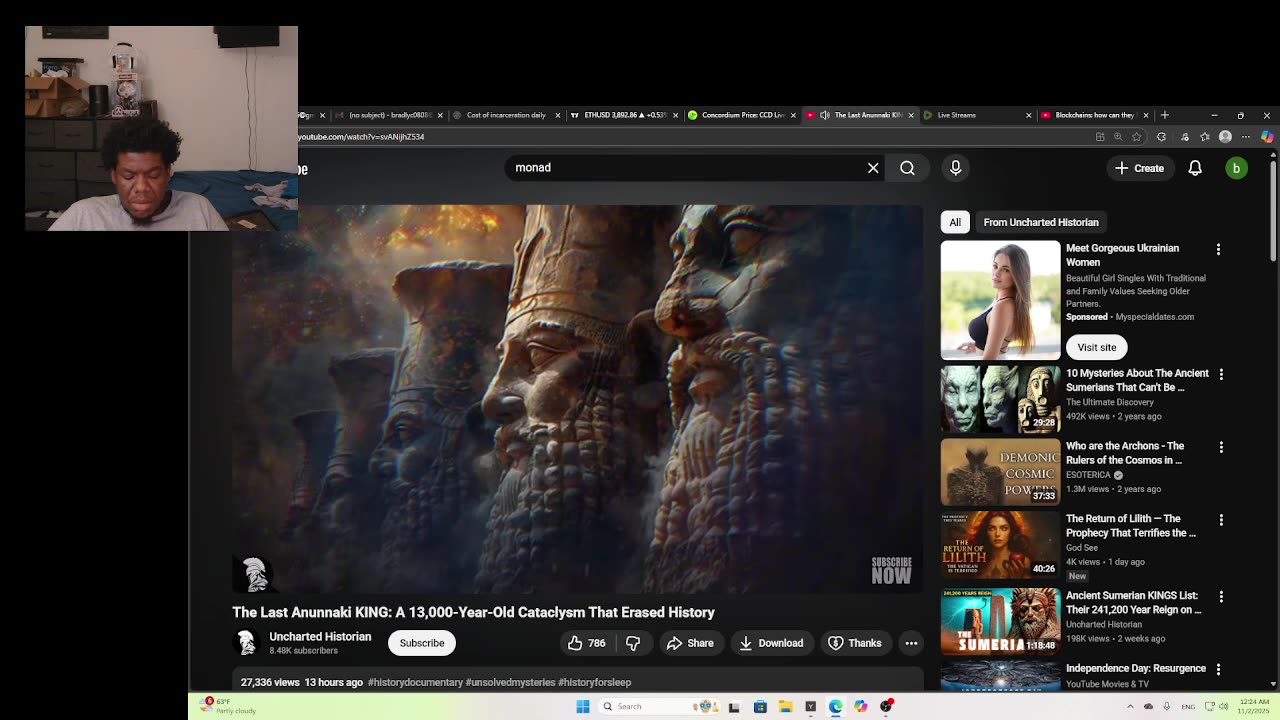Click the Download button
The image size is (1280, 720).
pyautogui.click(x=771, y=643)
